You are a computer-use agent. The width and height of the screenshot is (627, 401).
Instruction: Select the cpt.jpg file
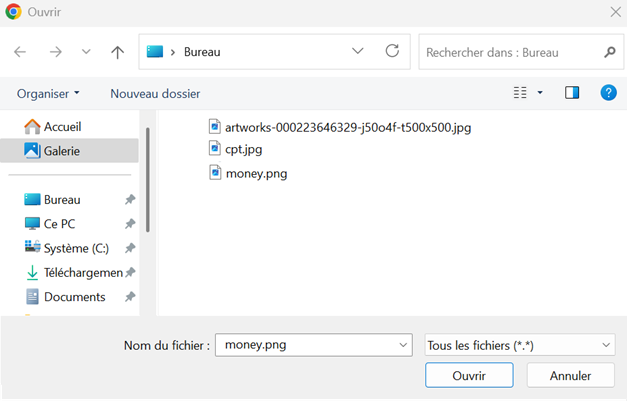click(243, 148)
